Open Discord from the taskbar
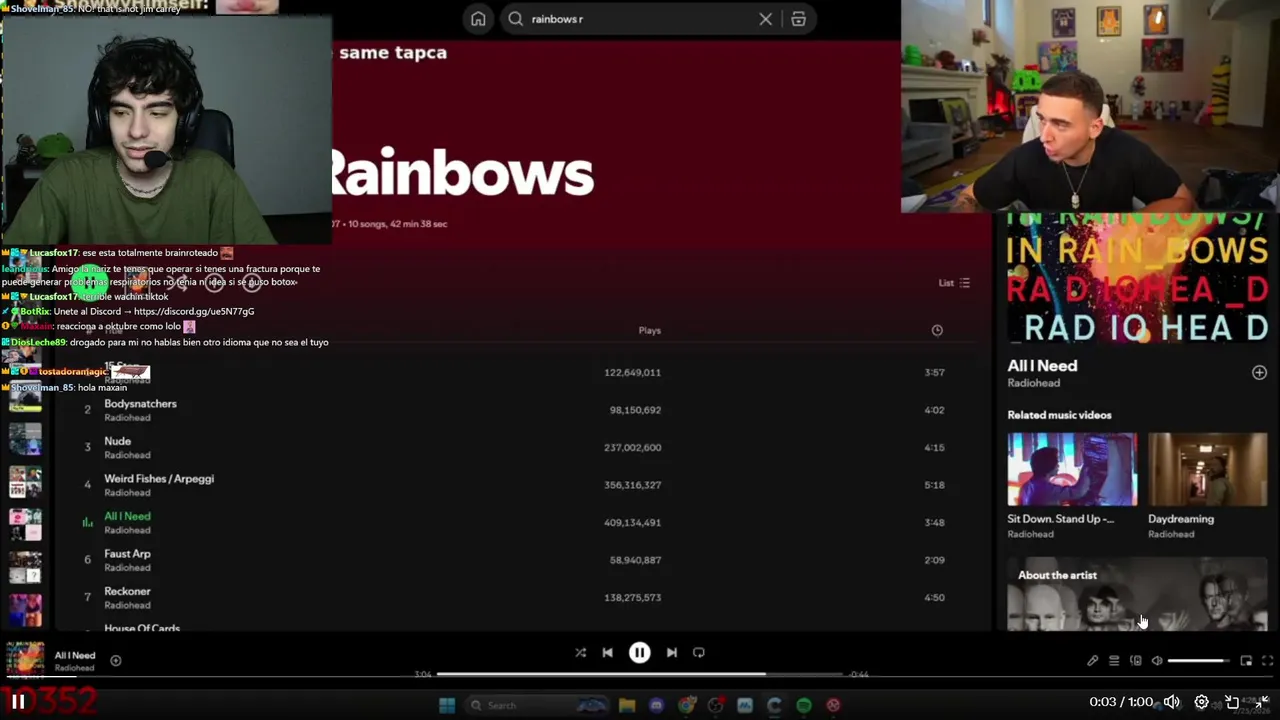The height and width of the screenshot is (720, 1280). [656, 705]
